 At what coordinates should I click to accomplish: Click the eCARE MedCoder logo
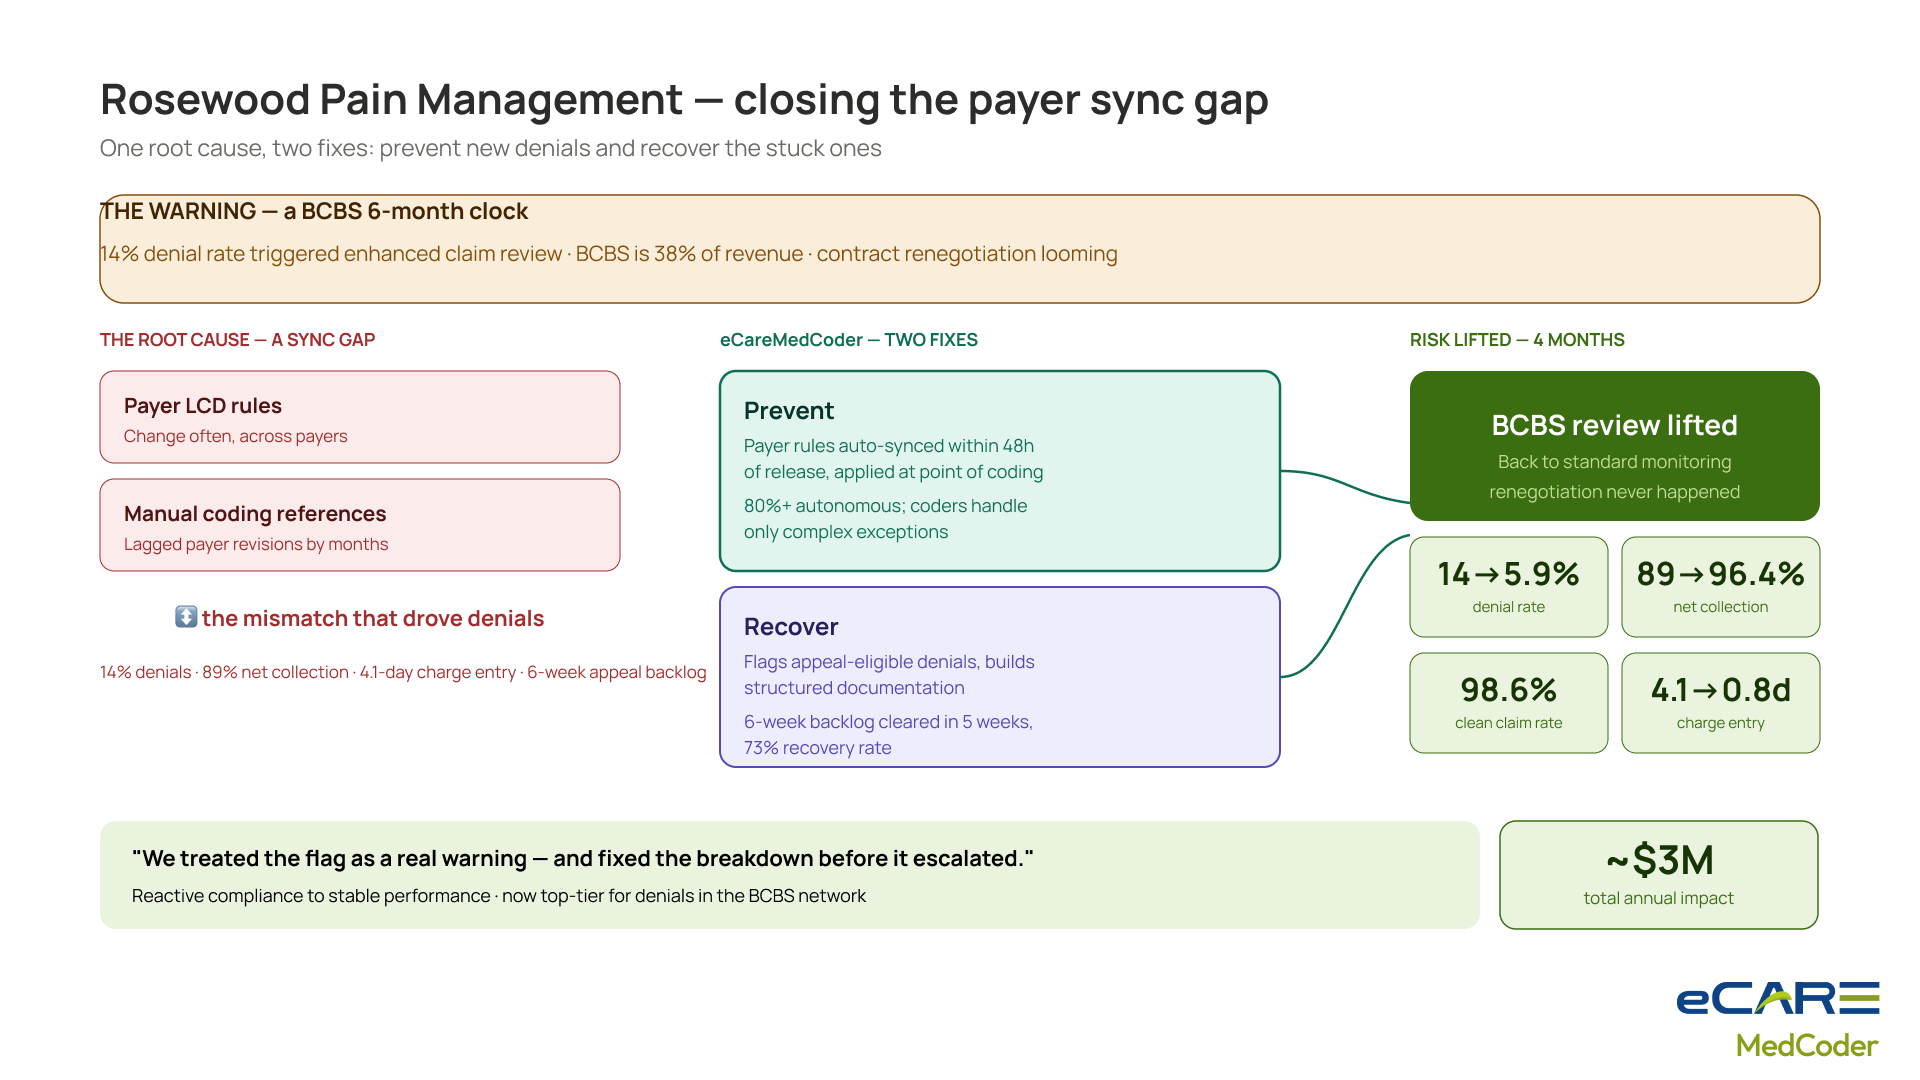pos(1778,1020)
